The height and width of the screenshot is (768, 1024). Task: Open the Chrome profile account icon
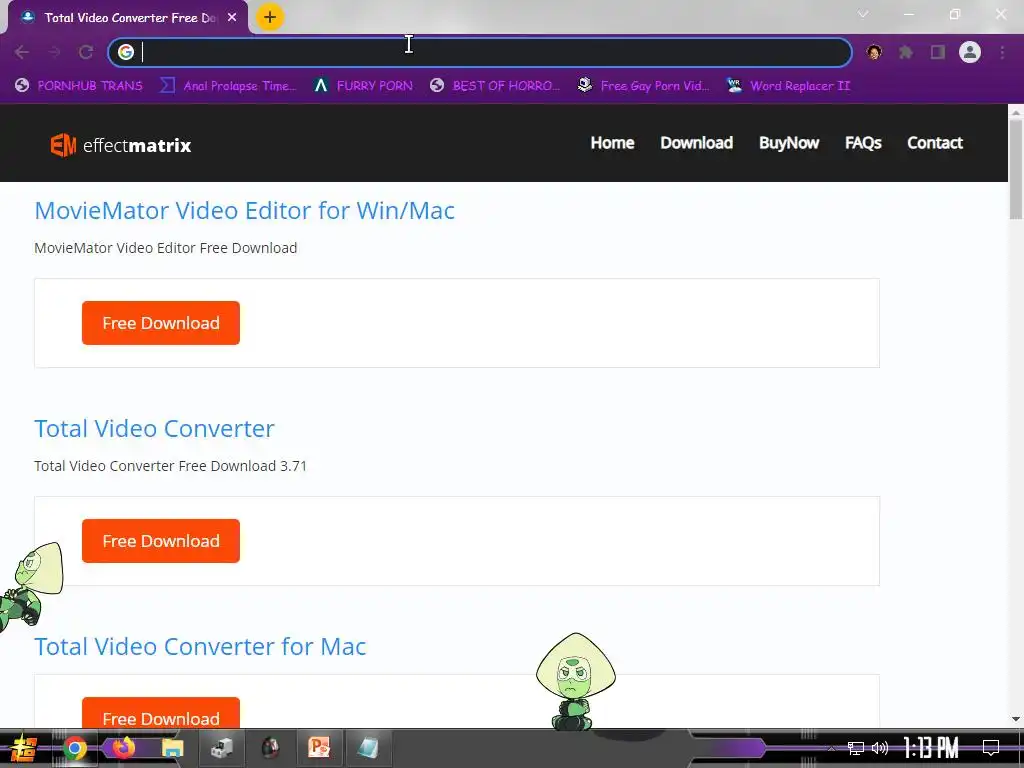pos(970,52)
